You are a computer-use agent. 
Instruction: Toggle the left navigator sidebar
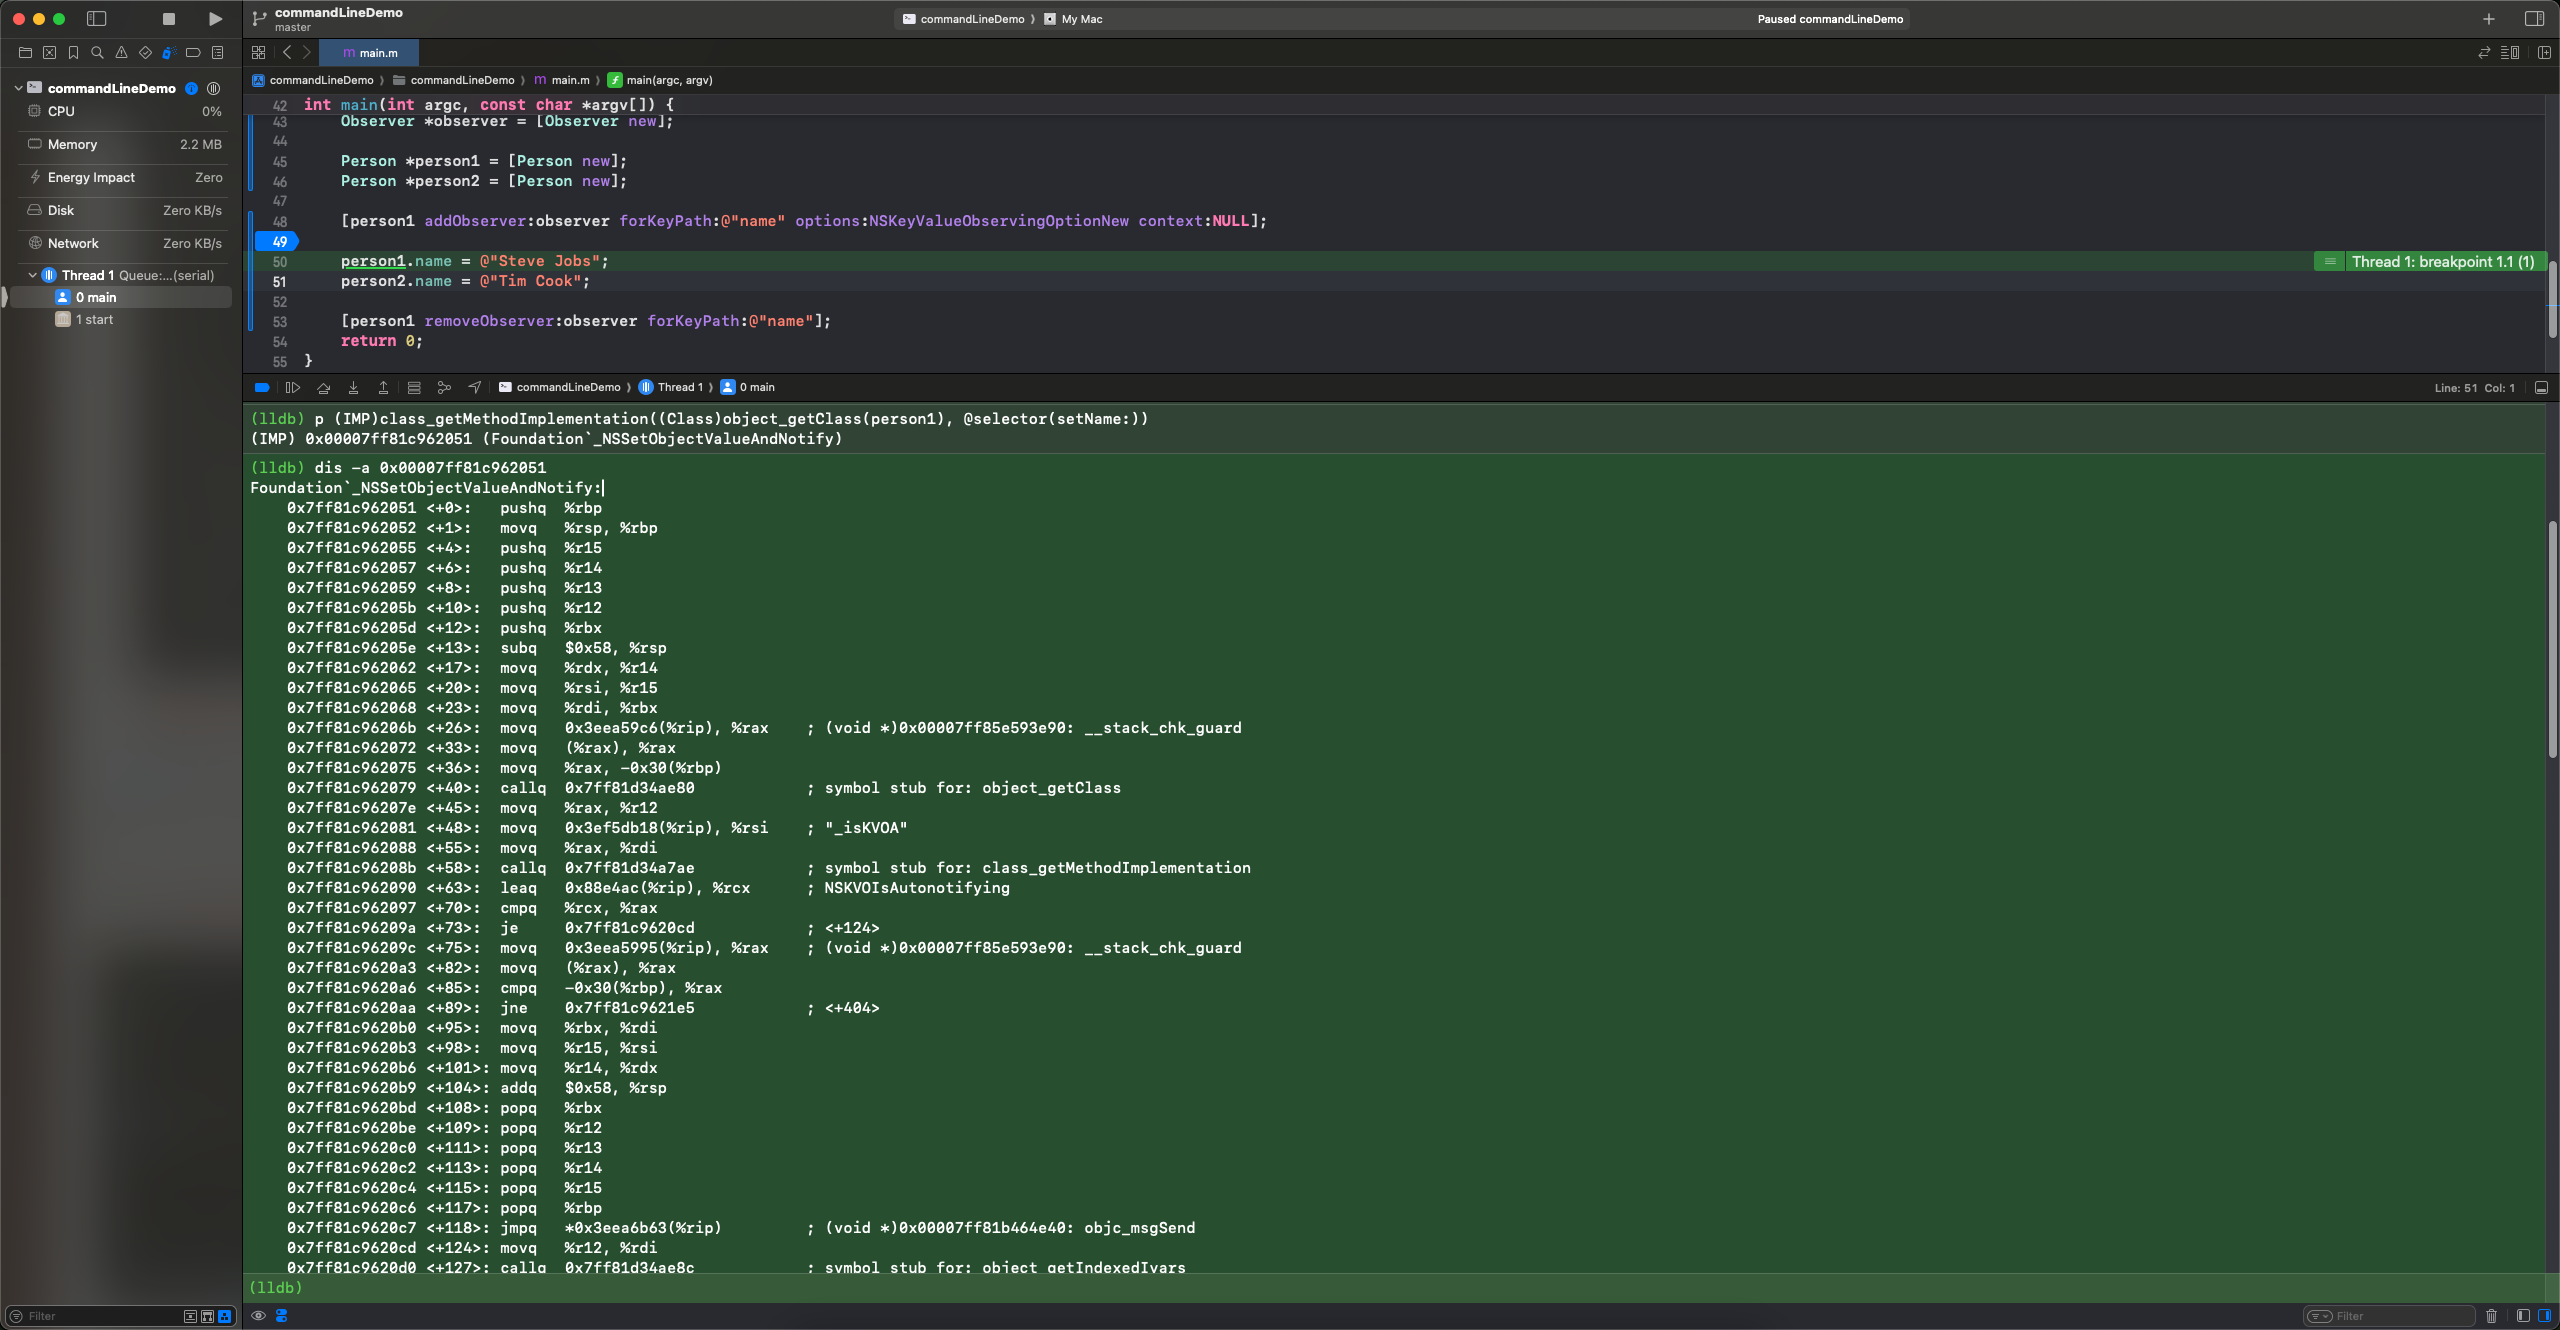(x=97, y=19)
